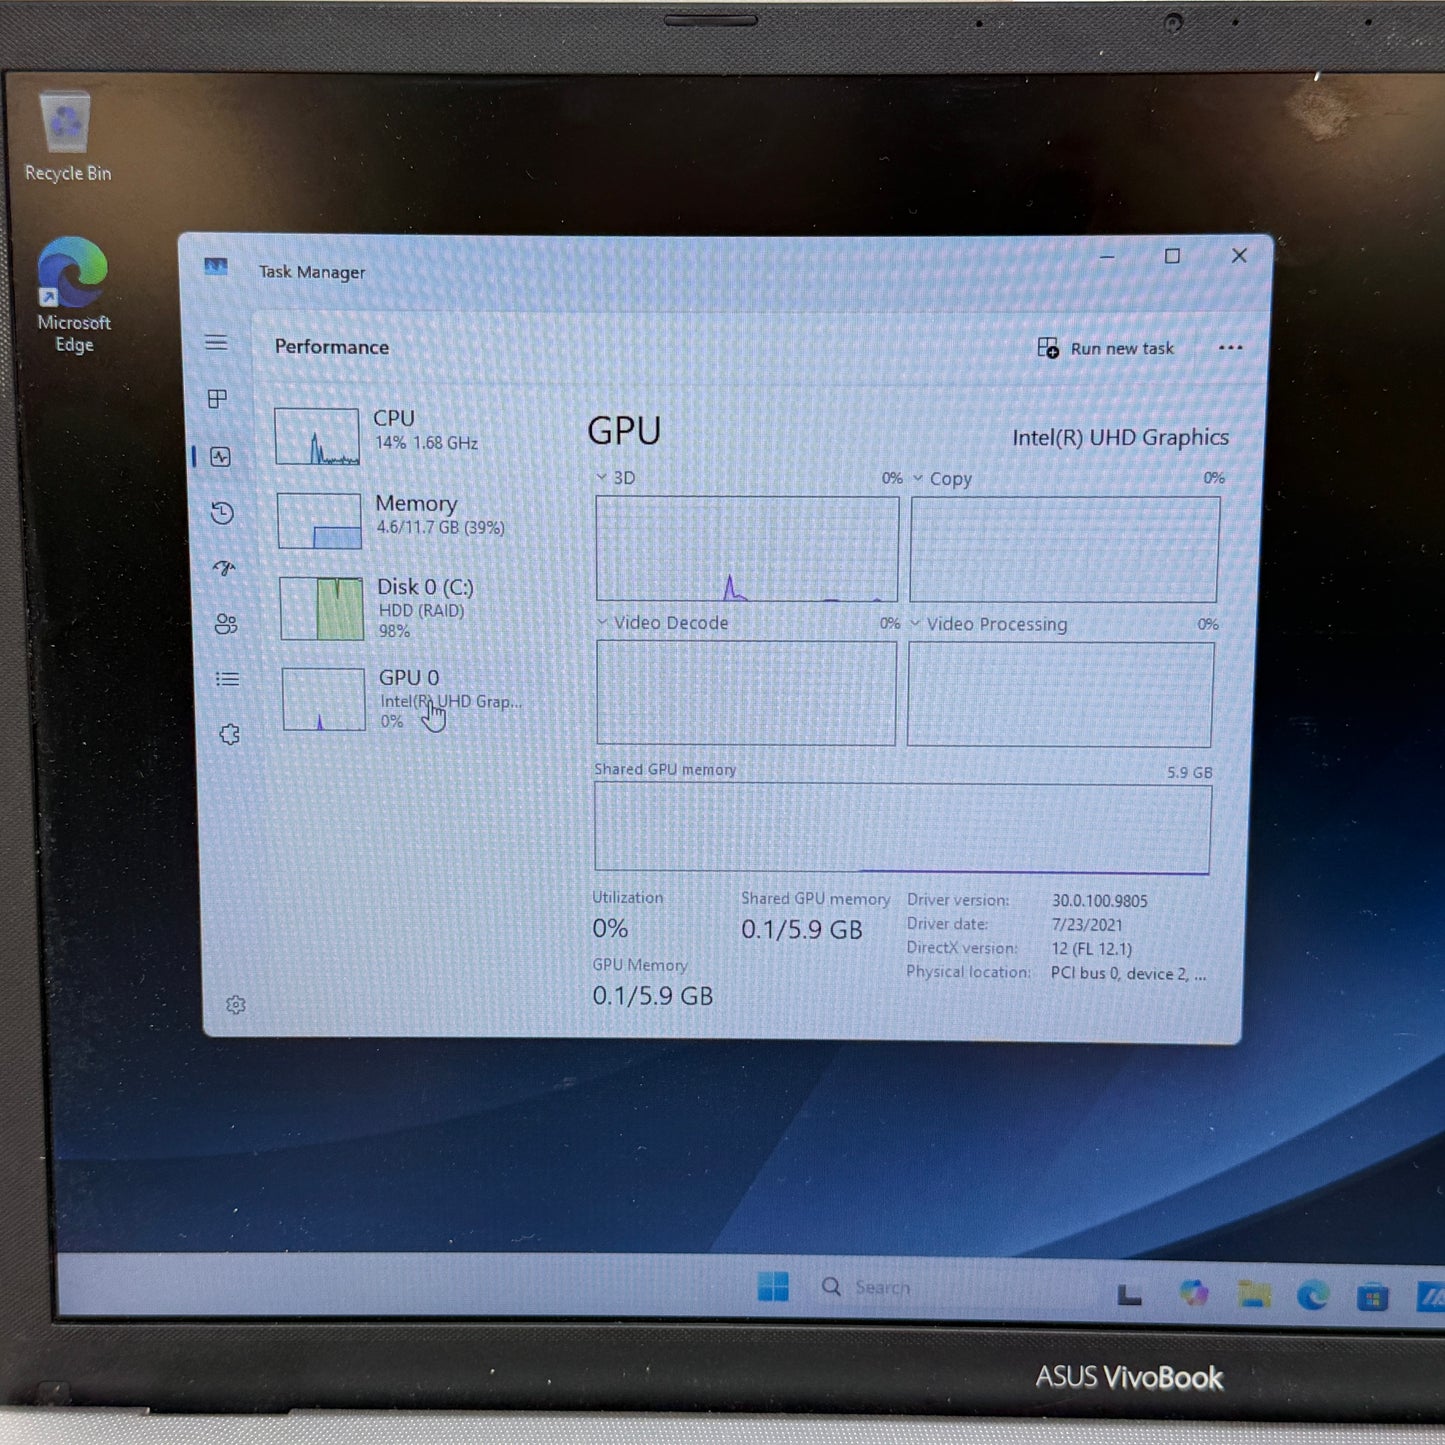Viewport: 1445px width, 1445px height.
Task: Collapse the 3D graph section
Action: [x=602, y=478]
